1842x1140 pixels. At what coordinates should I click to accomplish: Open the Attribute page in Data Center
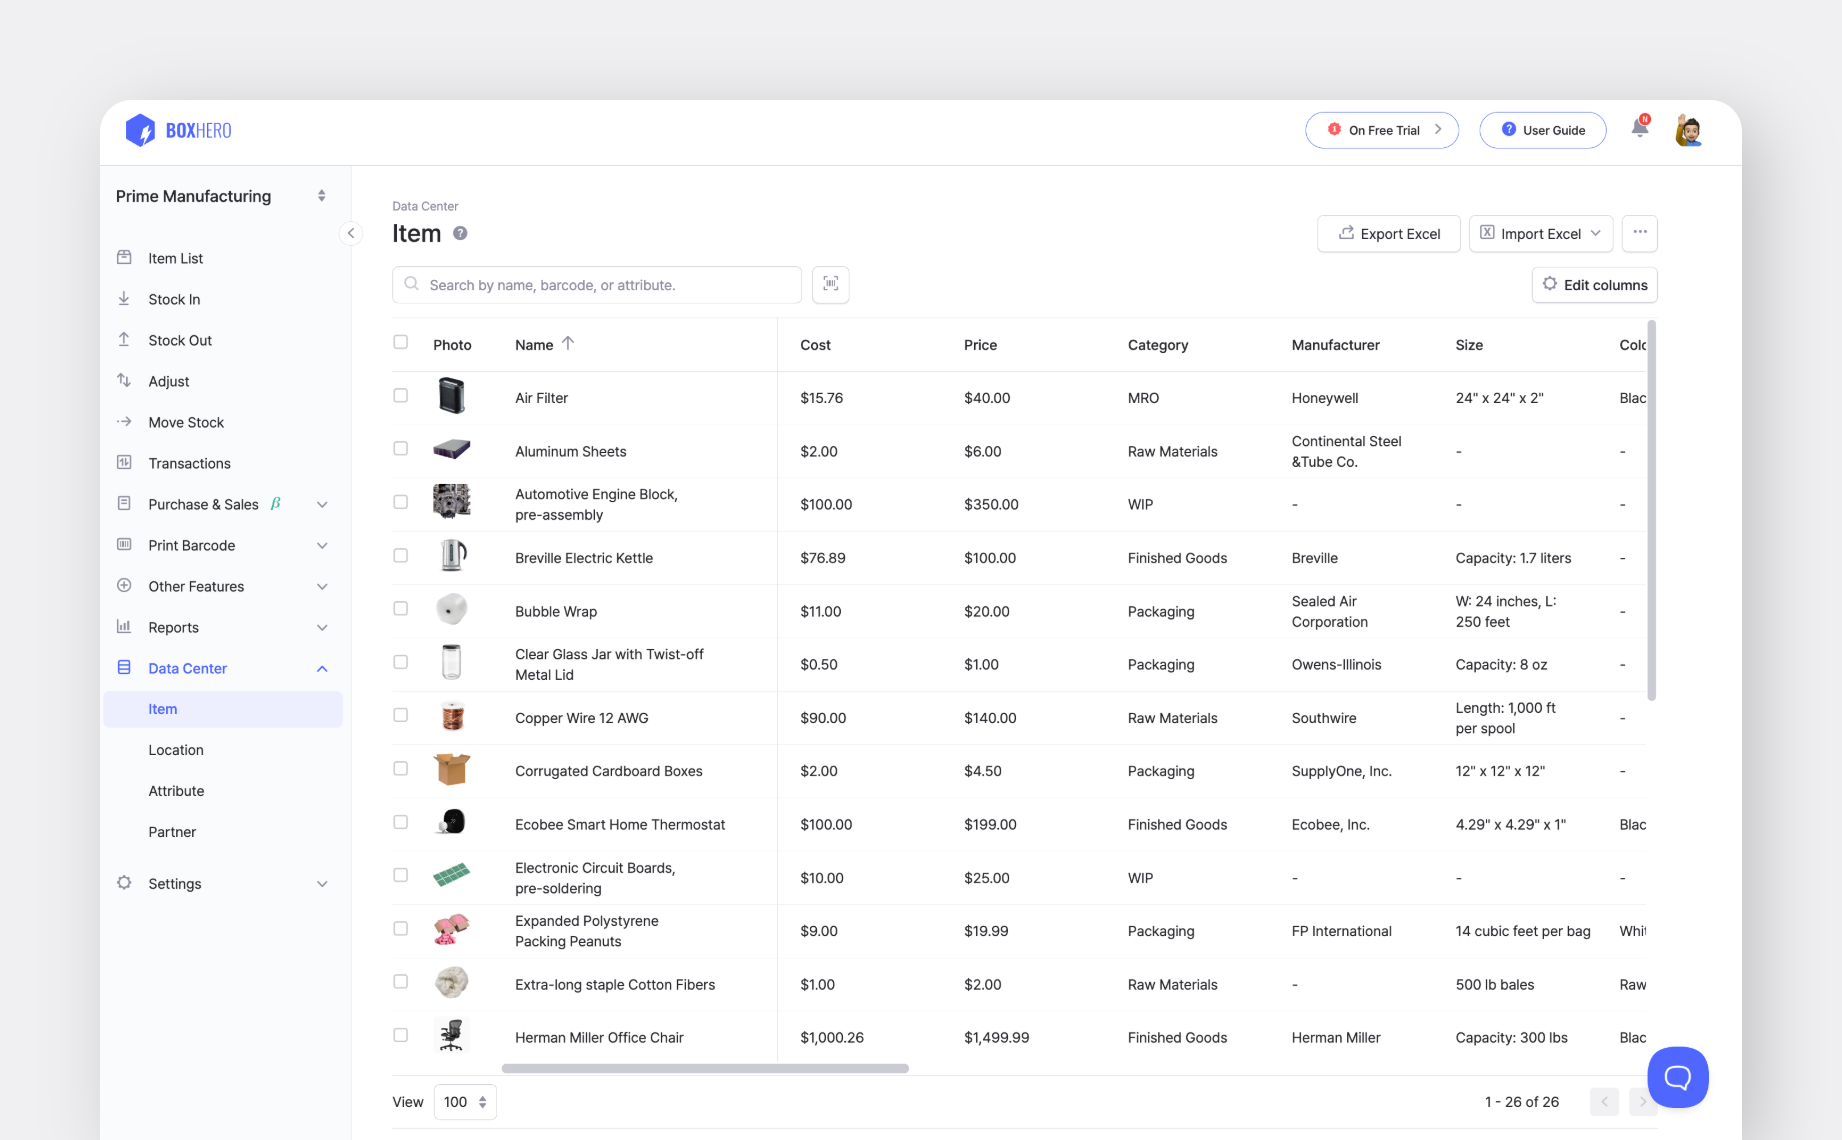tap(176, 790)
